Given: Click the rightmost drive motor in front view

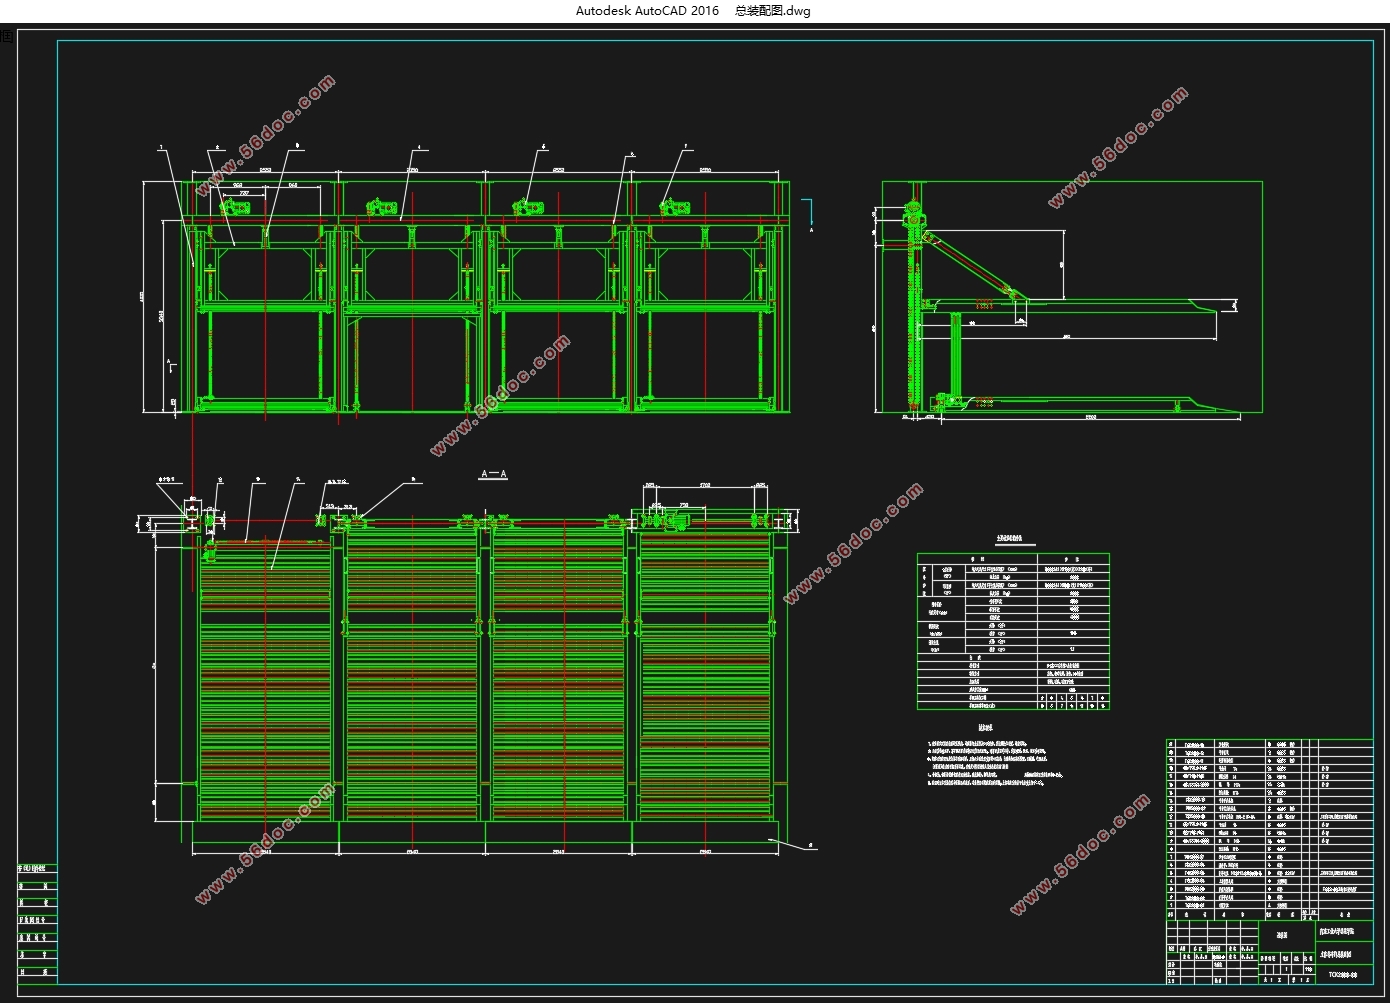Looking at the screenshot, I should point(675,207).
